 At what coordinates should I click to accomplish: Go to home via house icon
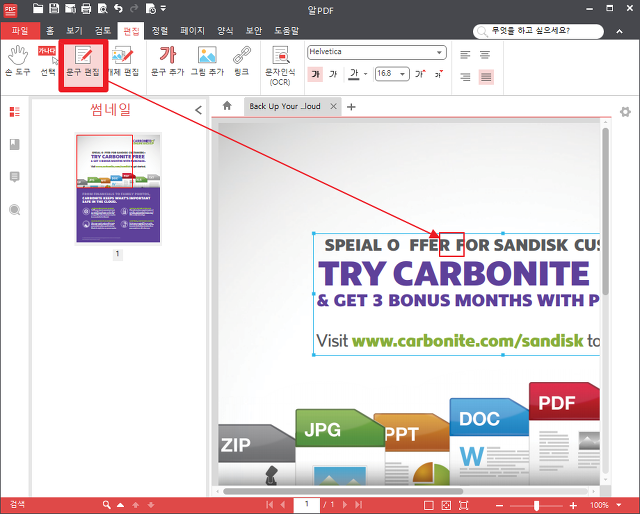[x=227, y=106]
